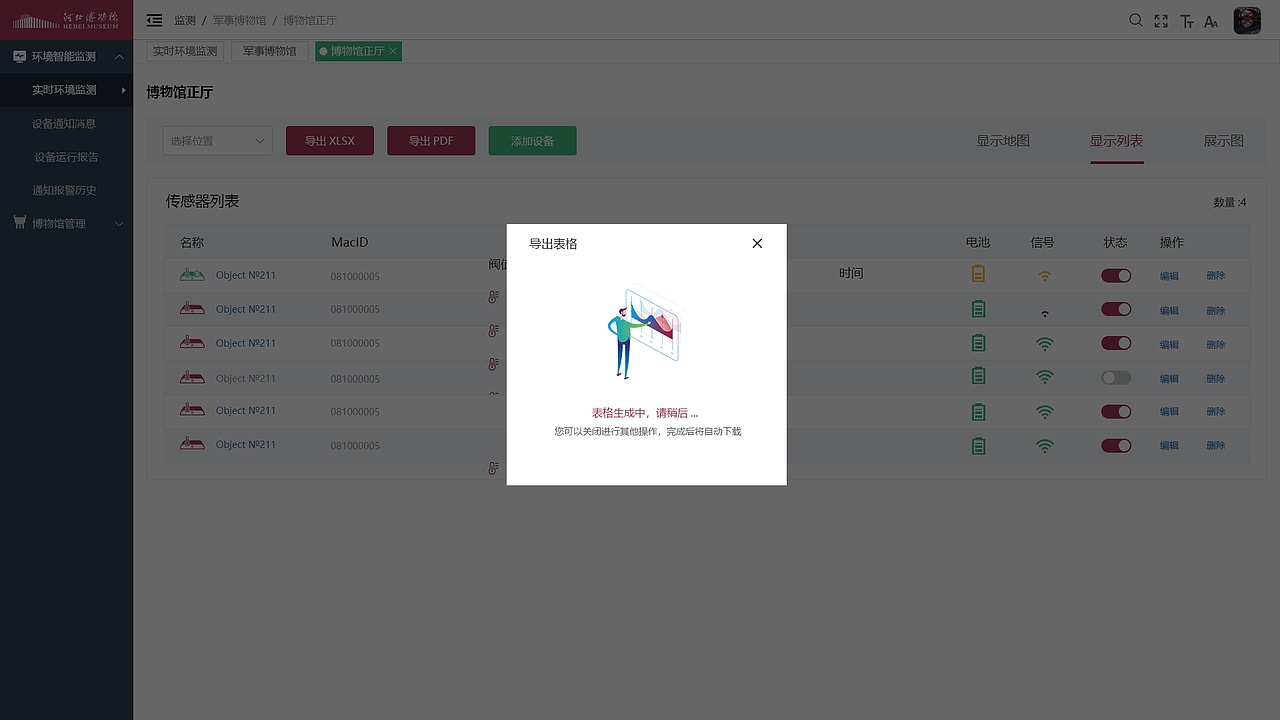
Task: Click the 导出 XLSX export button
Action: (330, 140)
